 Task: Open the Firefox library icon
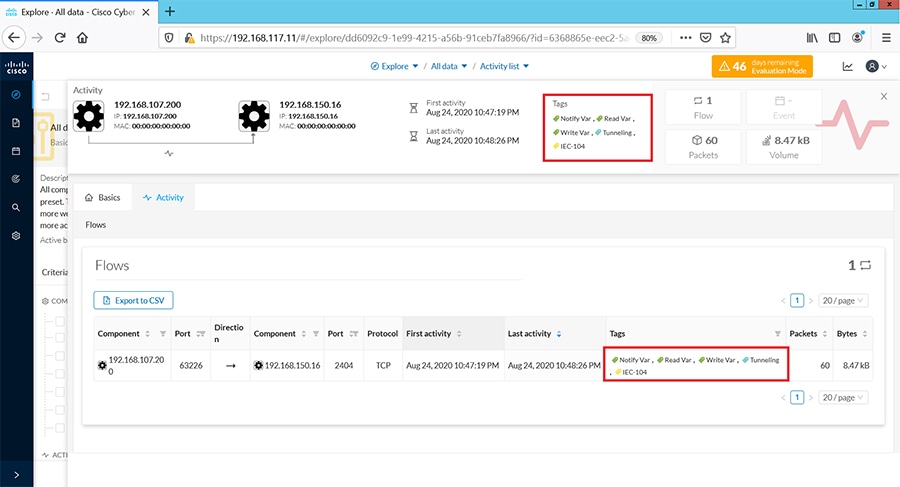(812, 38)
